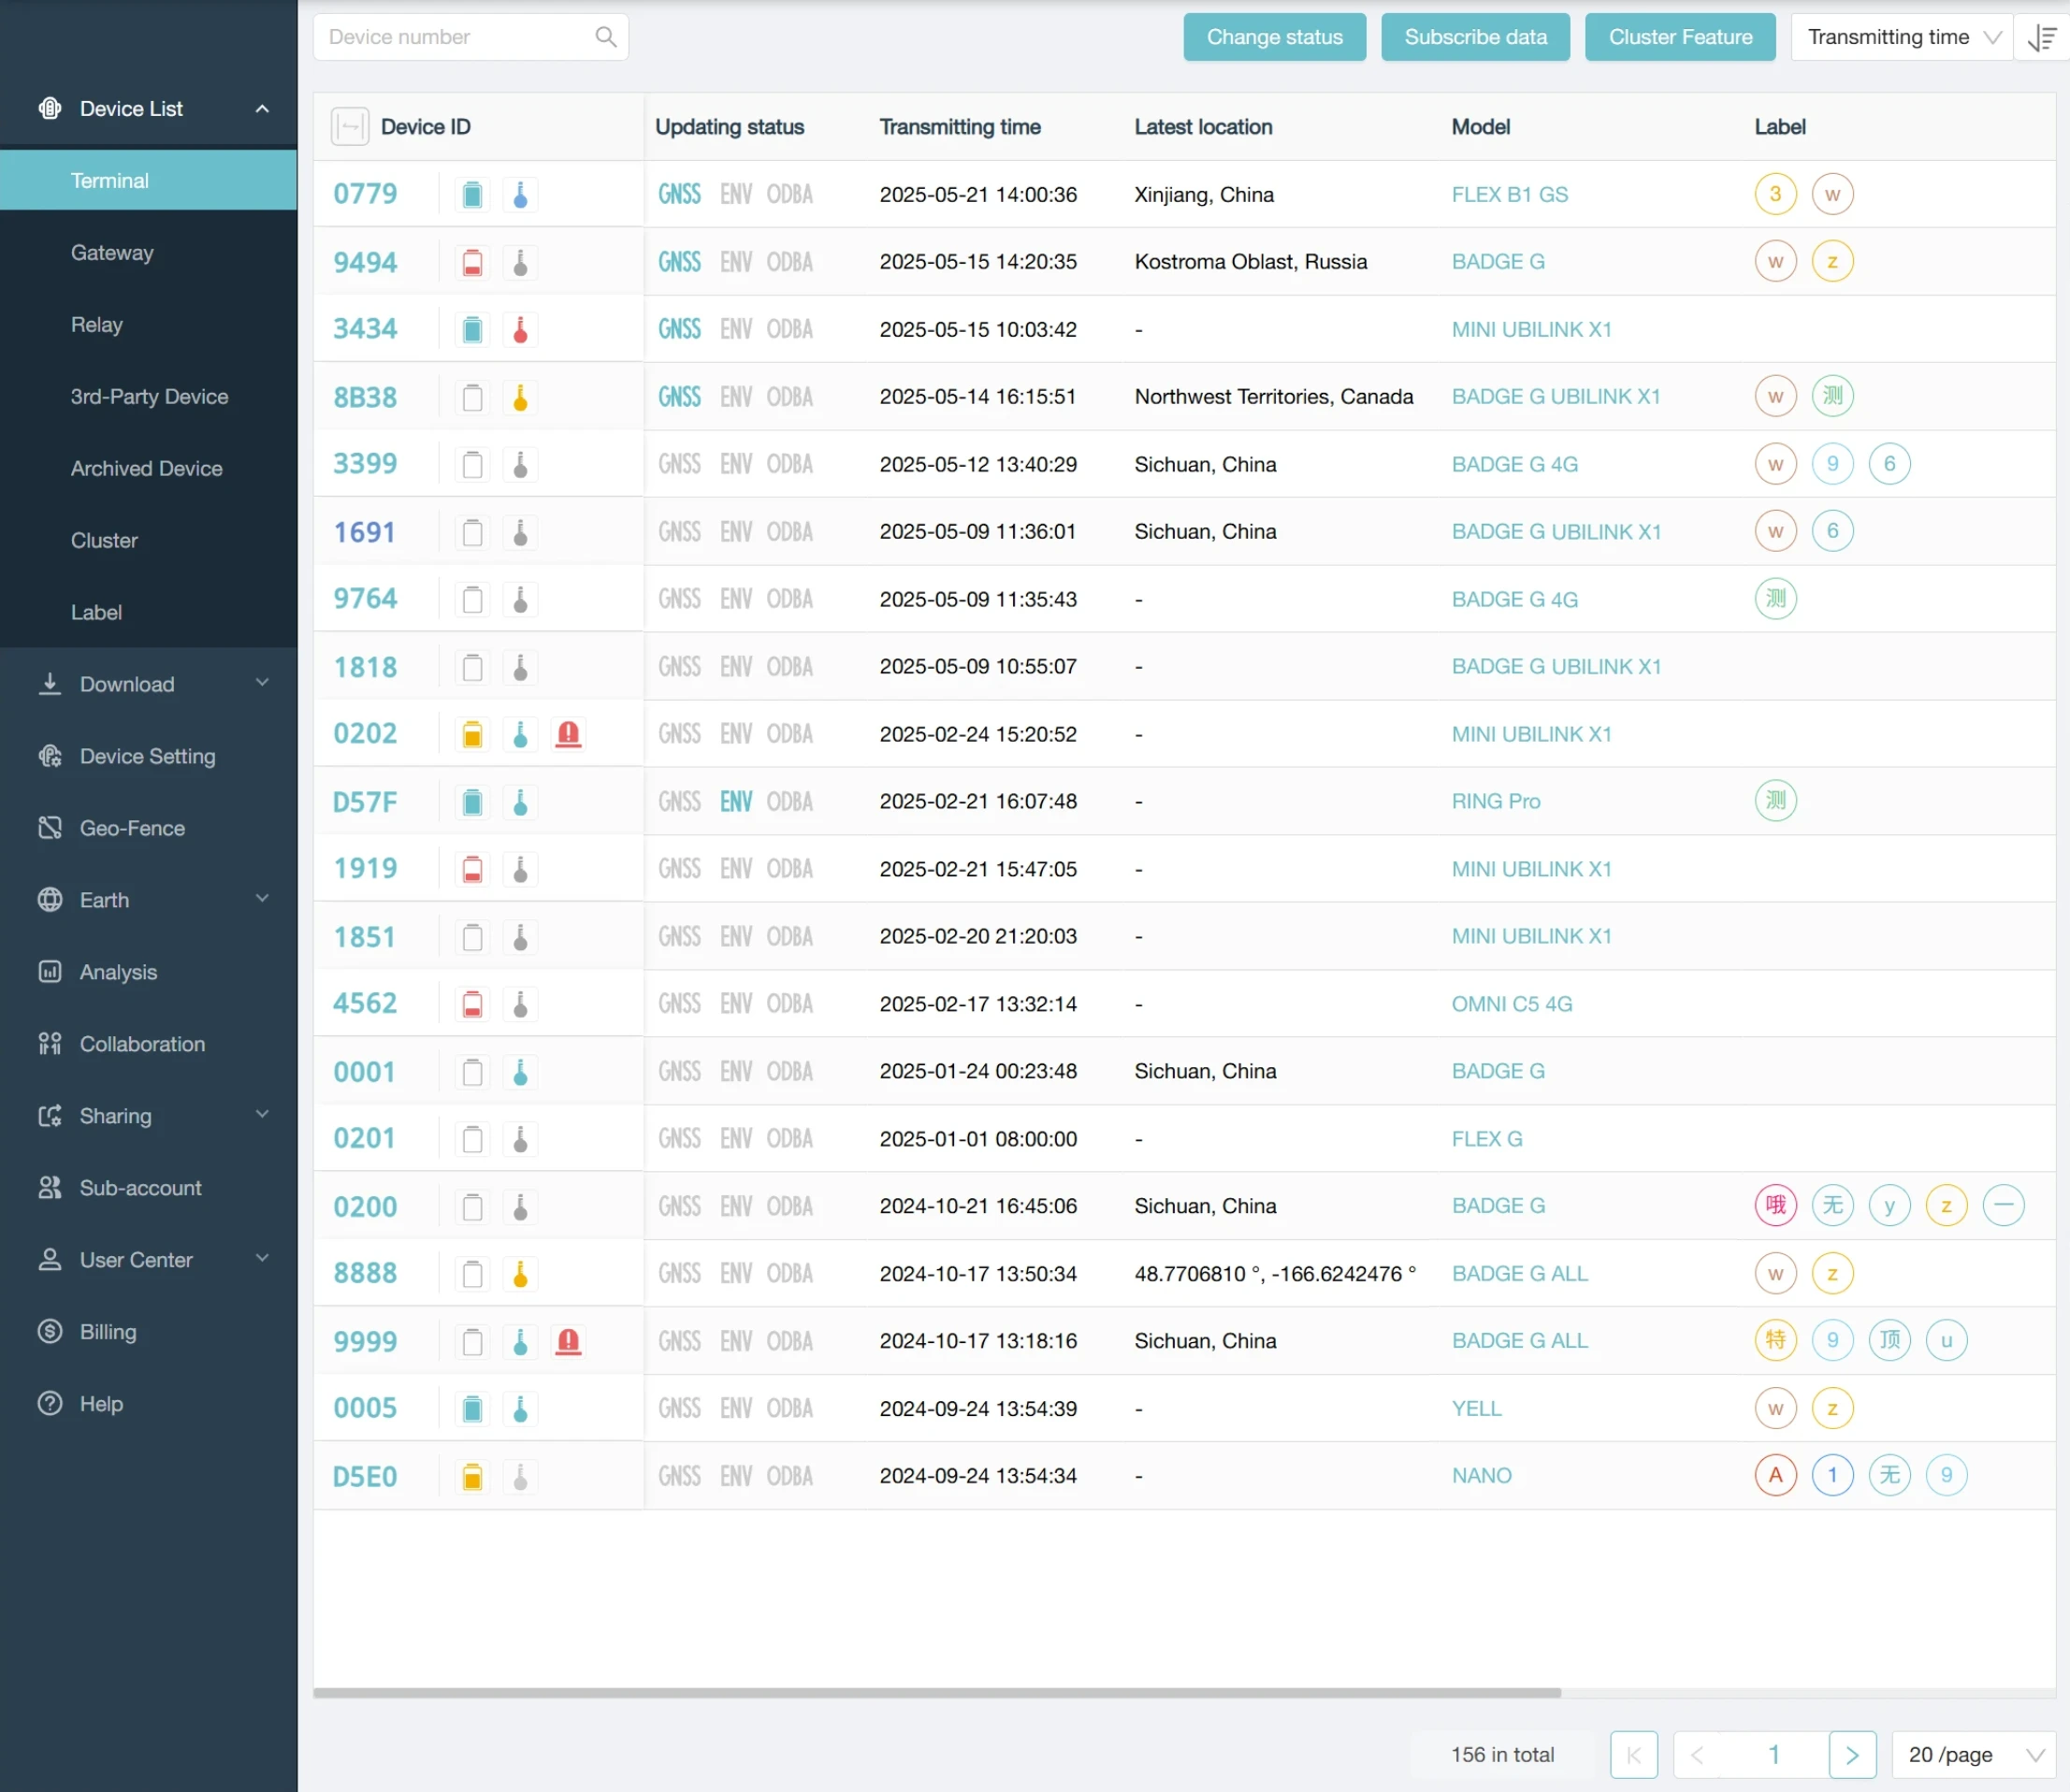Image resolution: width=2070 pixels, height=1792 pixels.
Task: Click the column width toggle icon
Action: pos(350,127)
